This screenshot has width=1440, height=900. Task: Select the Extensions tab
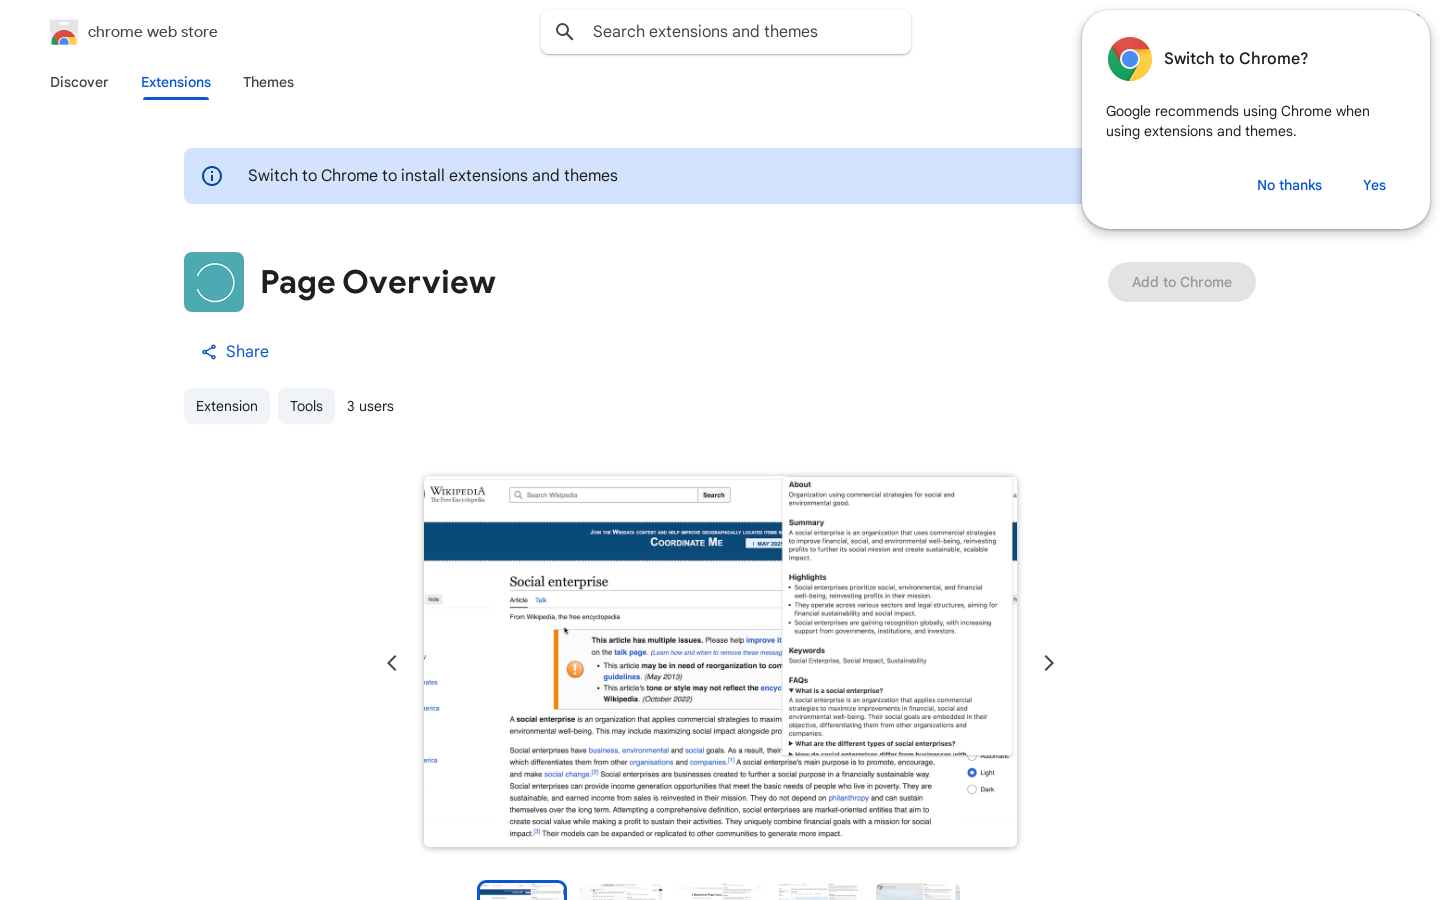point(176,82)
